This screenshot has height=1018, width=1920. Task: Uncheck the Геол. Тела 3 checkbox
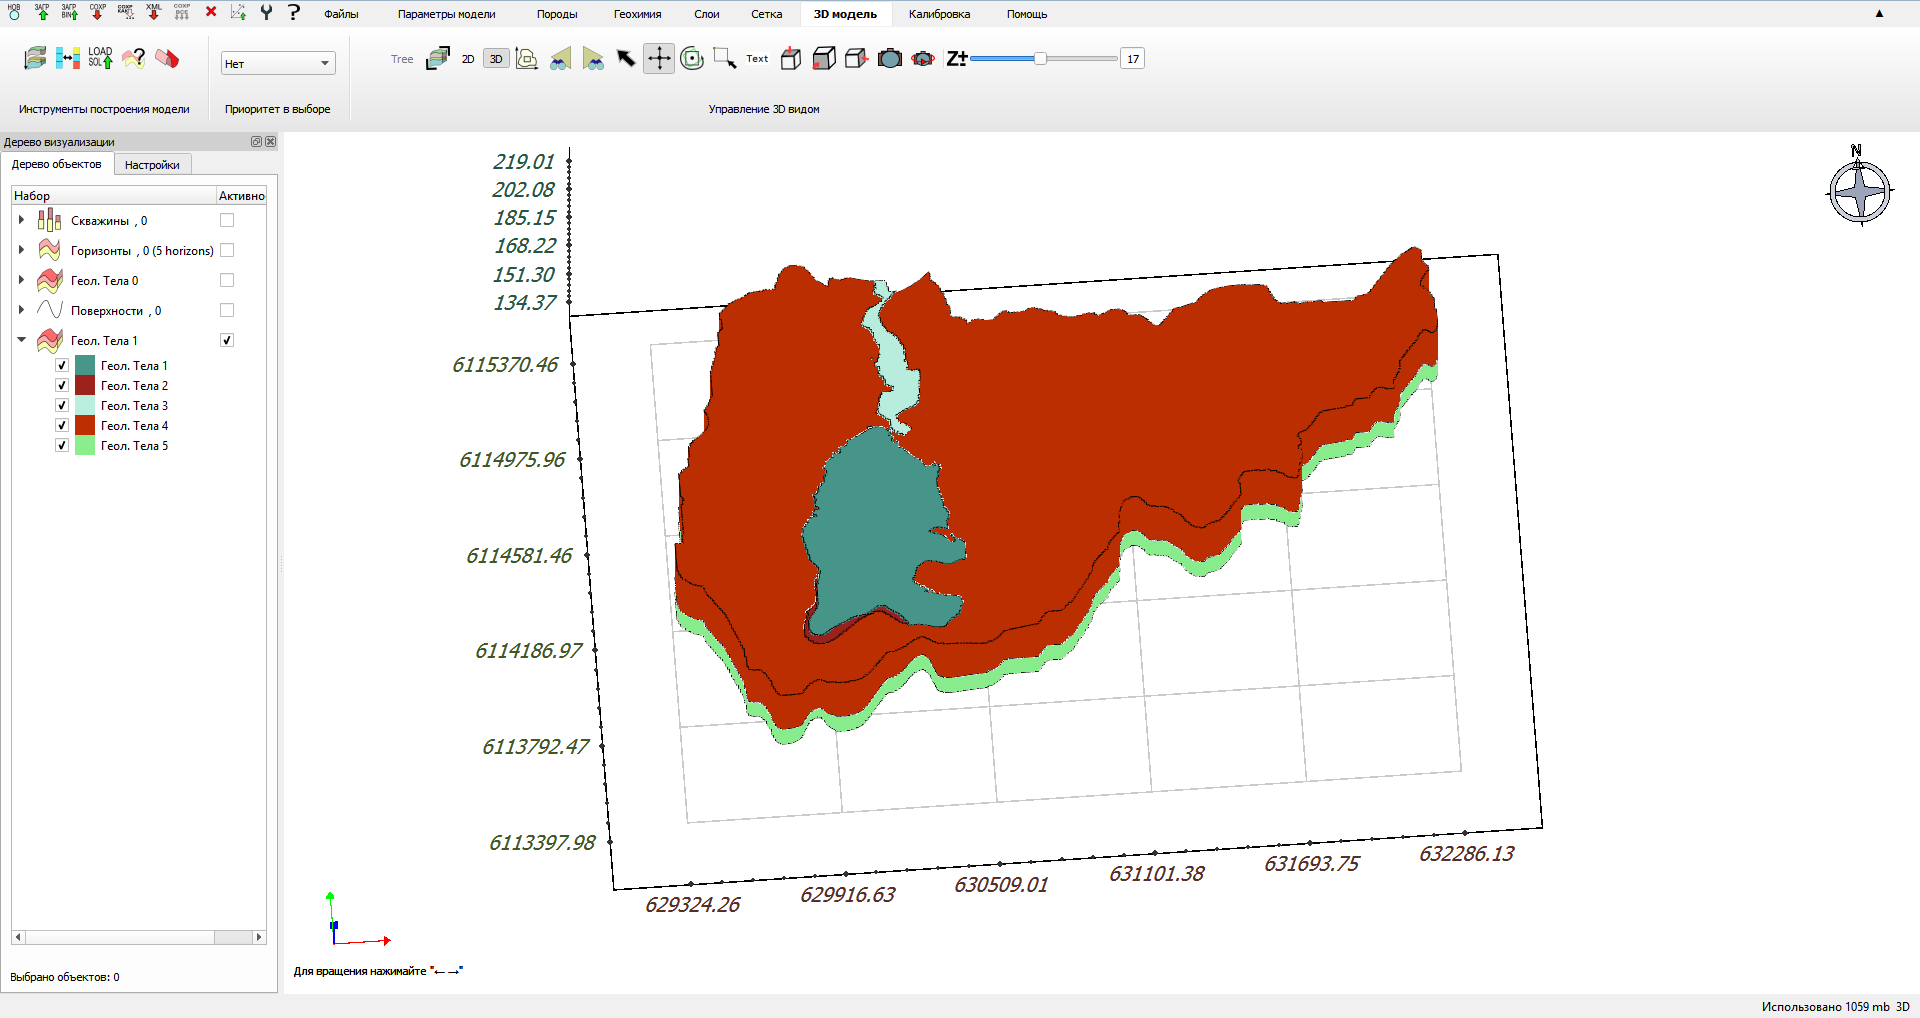pos(62,405)
